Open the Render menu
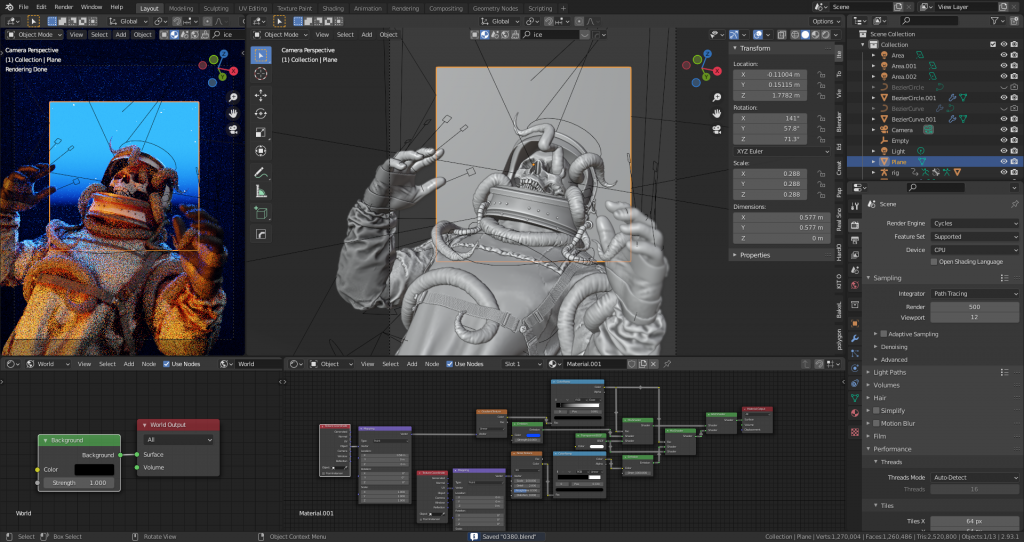The height and width of the screenshot is (542, 1024). coord(63,7)
